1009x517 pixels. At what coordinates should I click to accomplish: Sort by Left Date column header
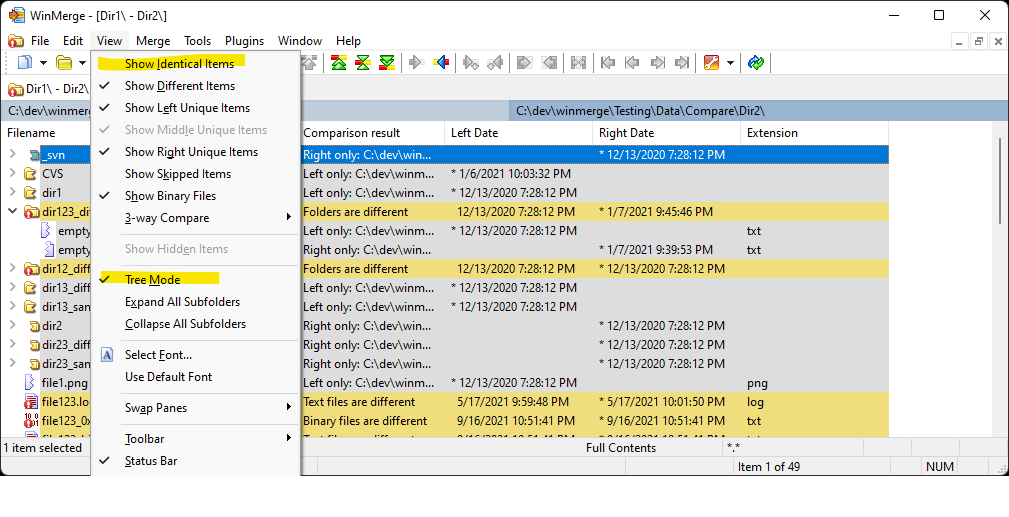point(518,133)
